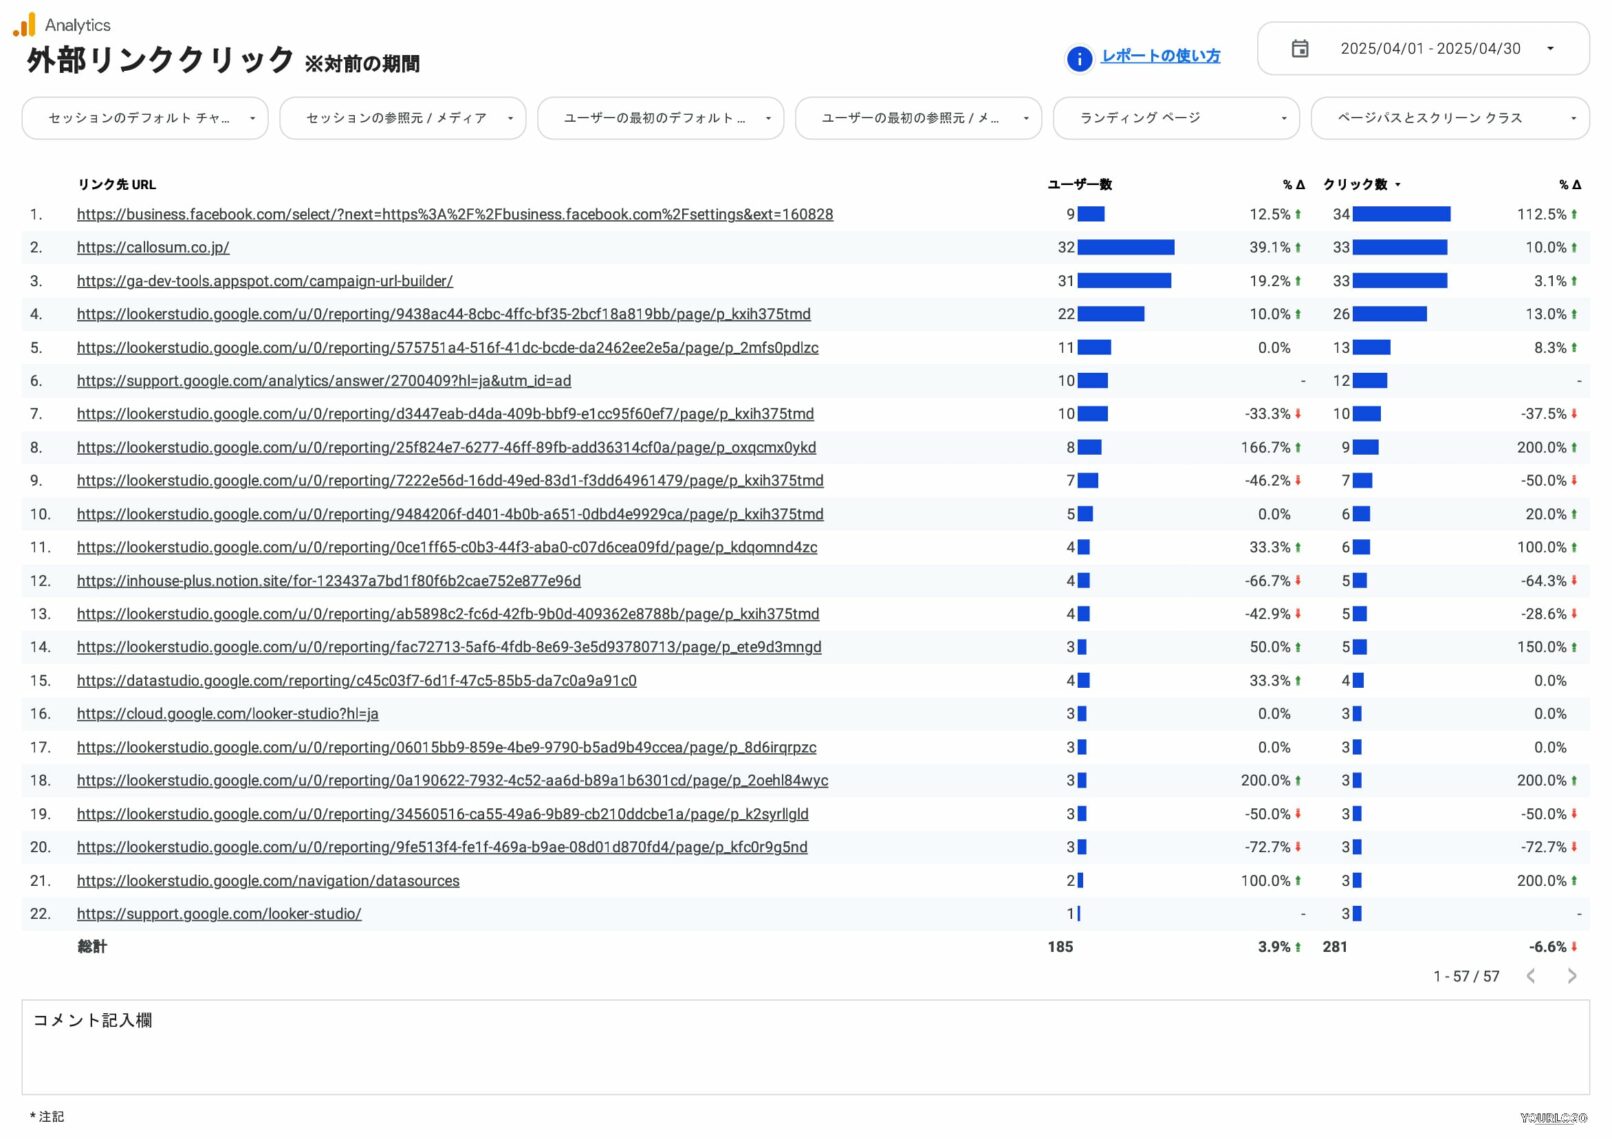Go to previous table page arrow
This screenshot has width=1612, height=1139.
(x=1530, y=976)
